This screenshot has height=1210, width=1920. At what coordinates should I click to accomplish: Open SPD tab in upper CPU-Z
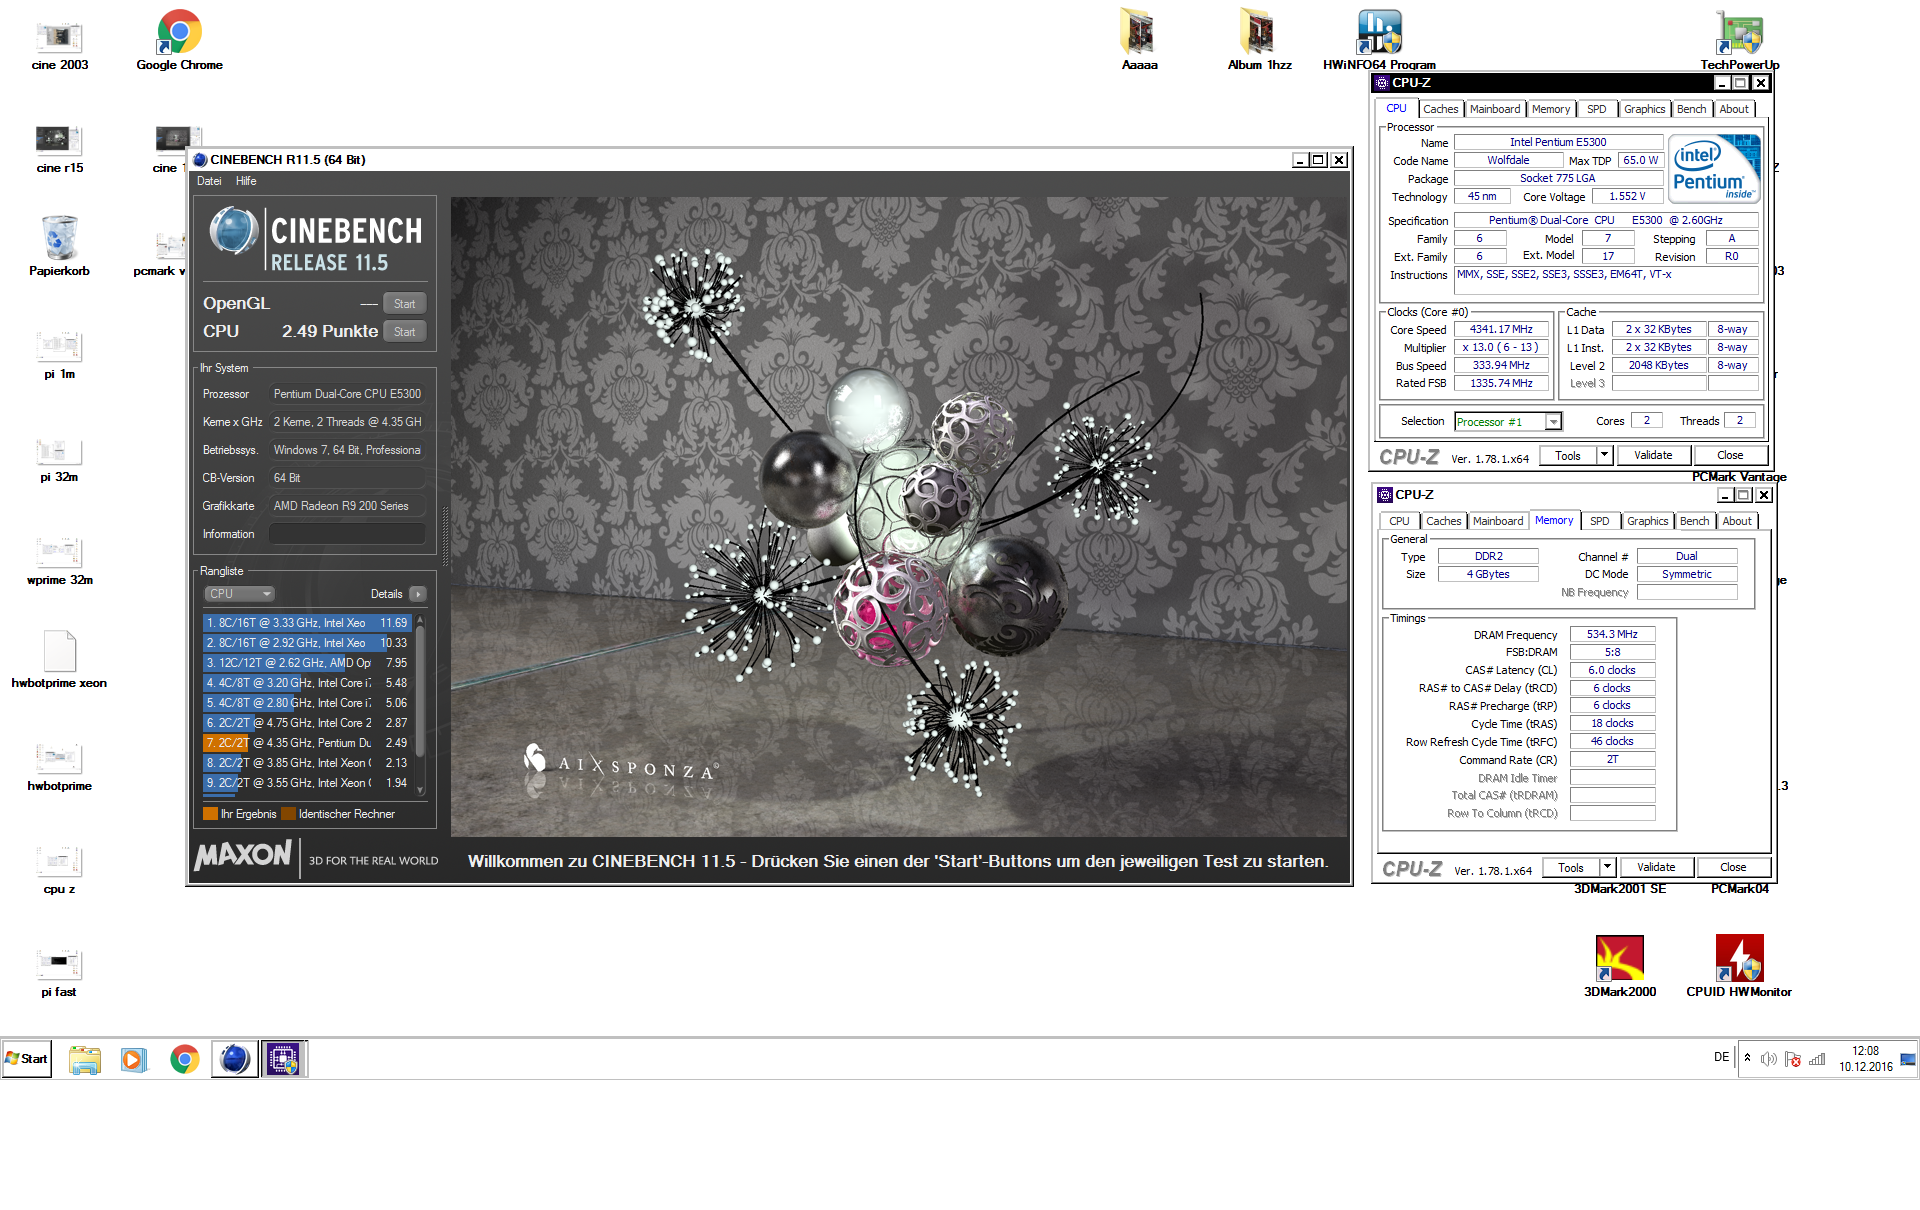coord(1597,109)
